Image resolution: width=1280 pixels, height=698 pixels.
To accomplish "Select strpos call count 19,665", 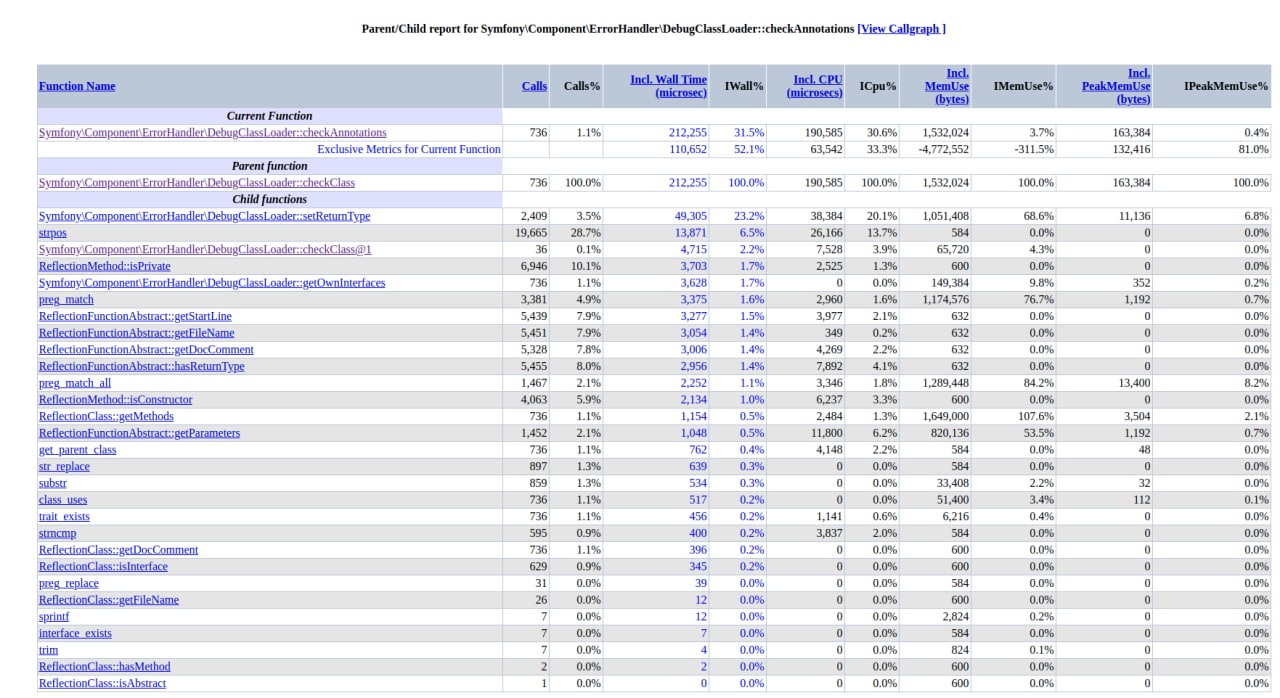I will click(531, 233).
